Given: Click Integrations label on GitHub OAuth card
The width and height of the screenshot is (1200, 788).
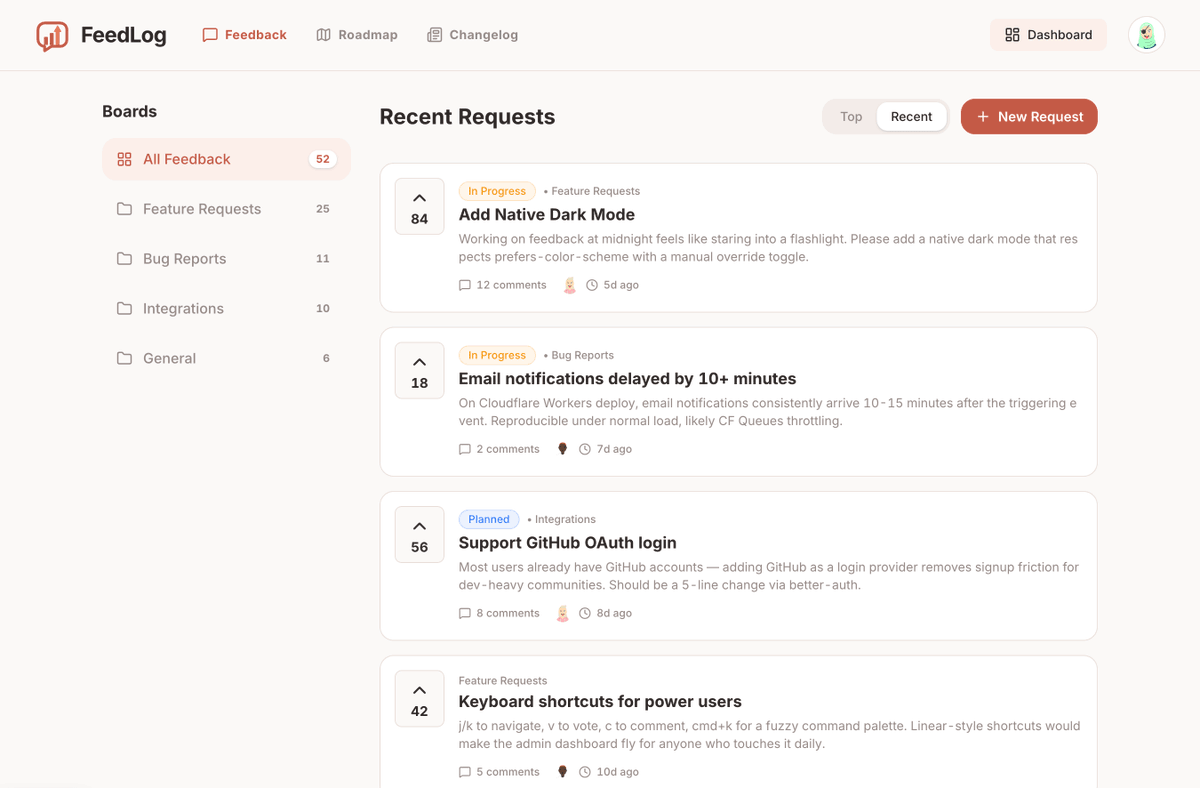Looking at the screenshot, I should (565, 519).
